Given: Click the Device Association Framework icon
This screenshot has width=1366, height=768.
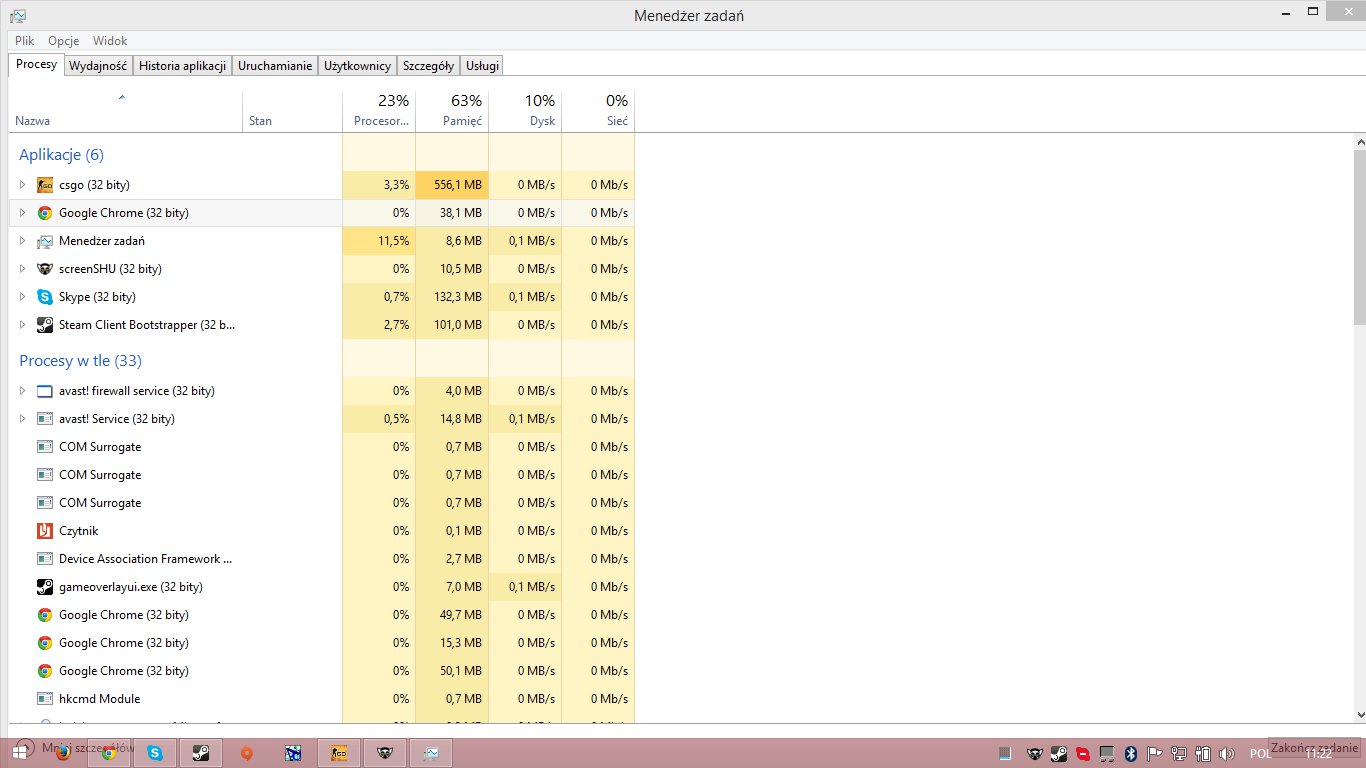Looking at the screenshot, I should click(45, 559).
